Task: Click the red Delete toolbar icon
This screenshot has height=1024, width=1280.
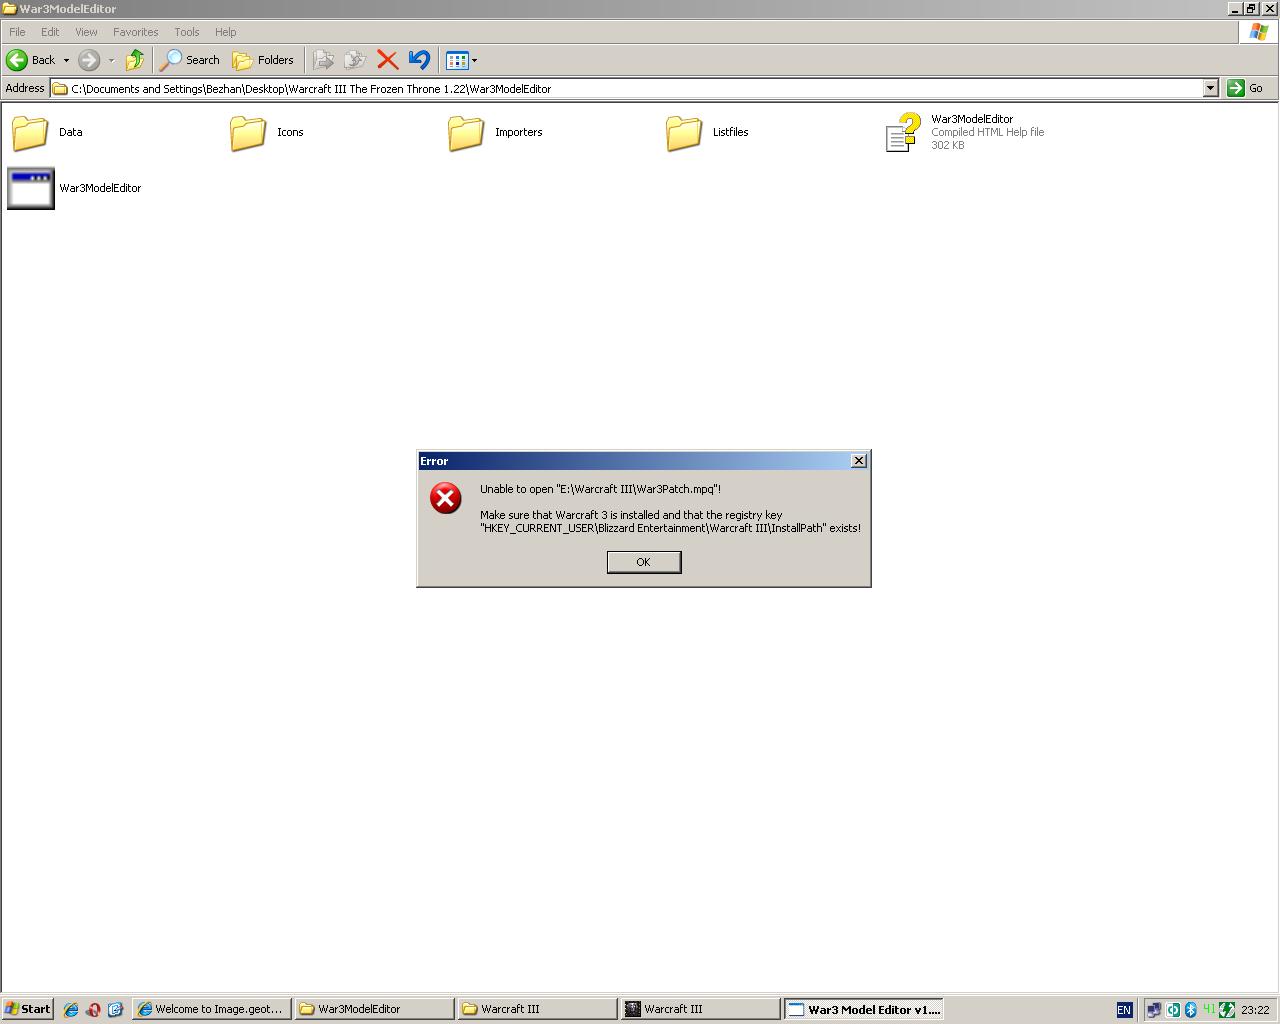Action: 388,60
